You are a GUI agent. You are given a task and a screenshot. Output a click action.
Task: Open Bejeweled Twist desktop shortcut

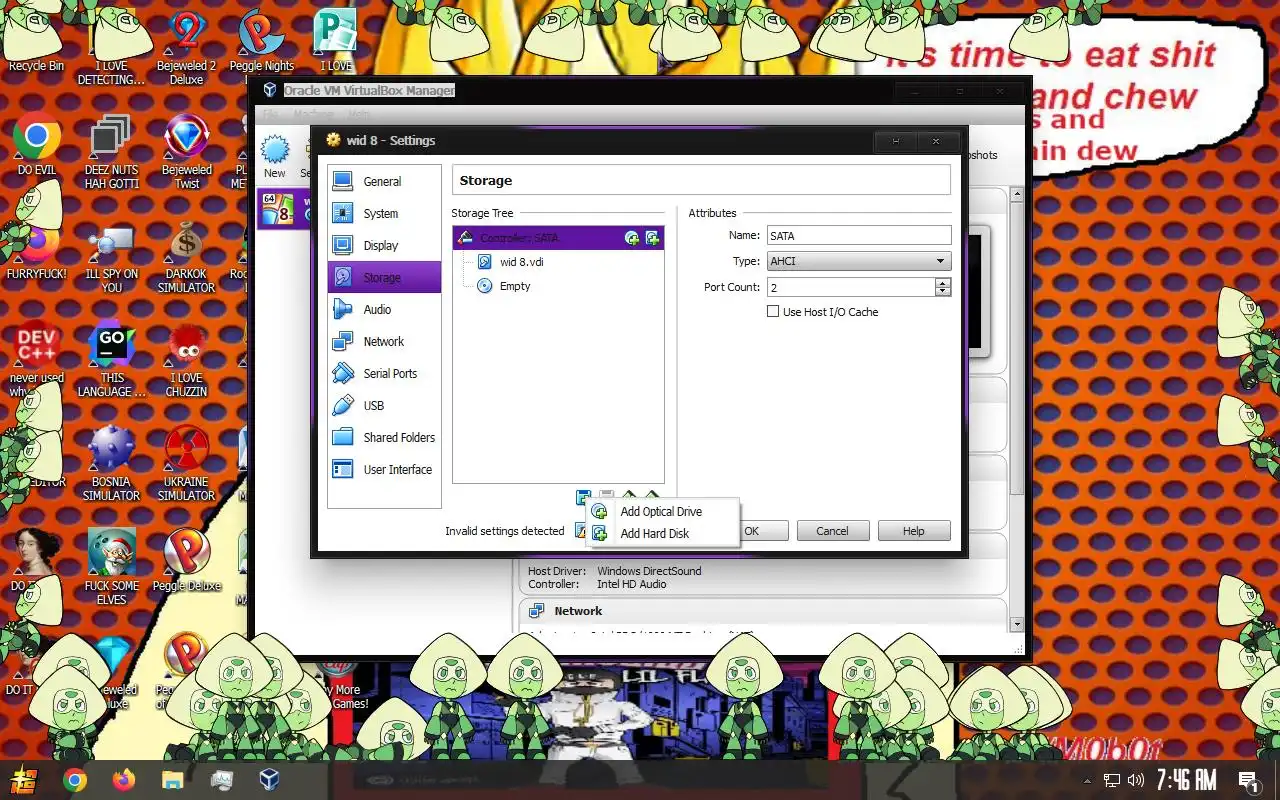(186, 152)
